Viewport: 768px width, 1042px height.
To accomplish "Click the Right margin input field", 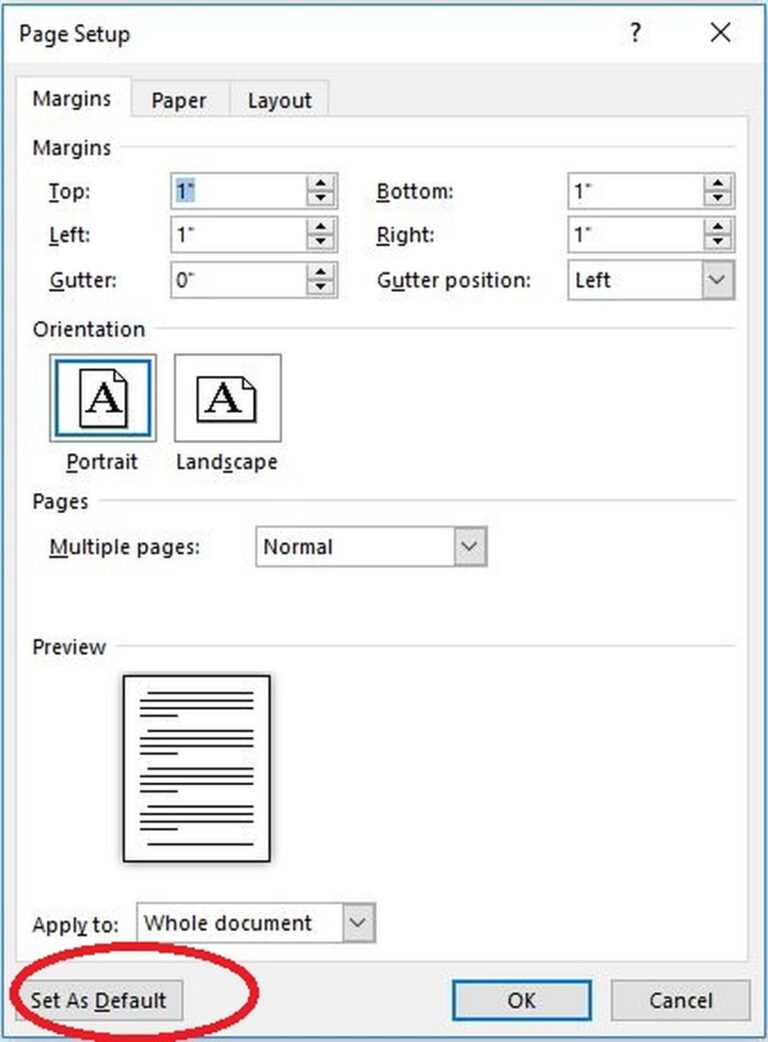I will click(x=635, y=235).
